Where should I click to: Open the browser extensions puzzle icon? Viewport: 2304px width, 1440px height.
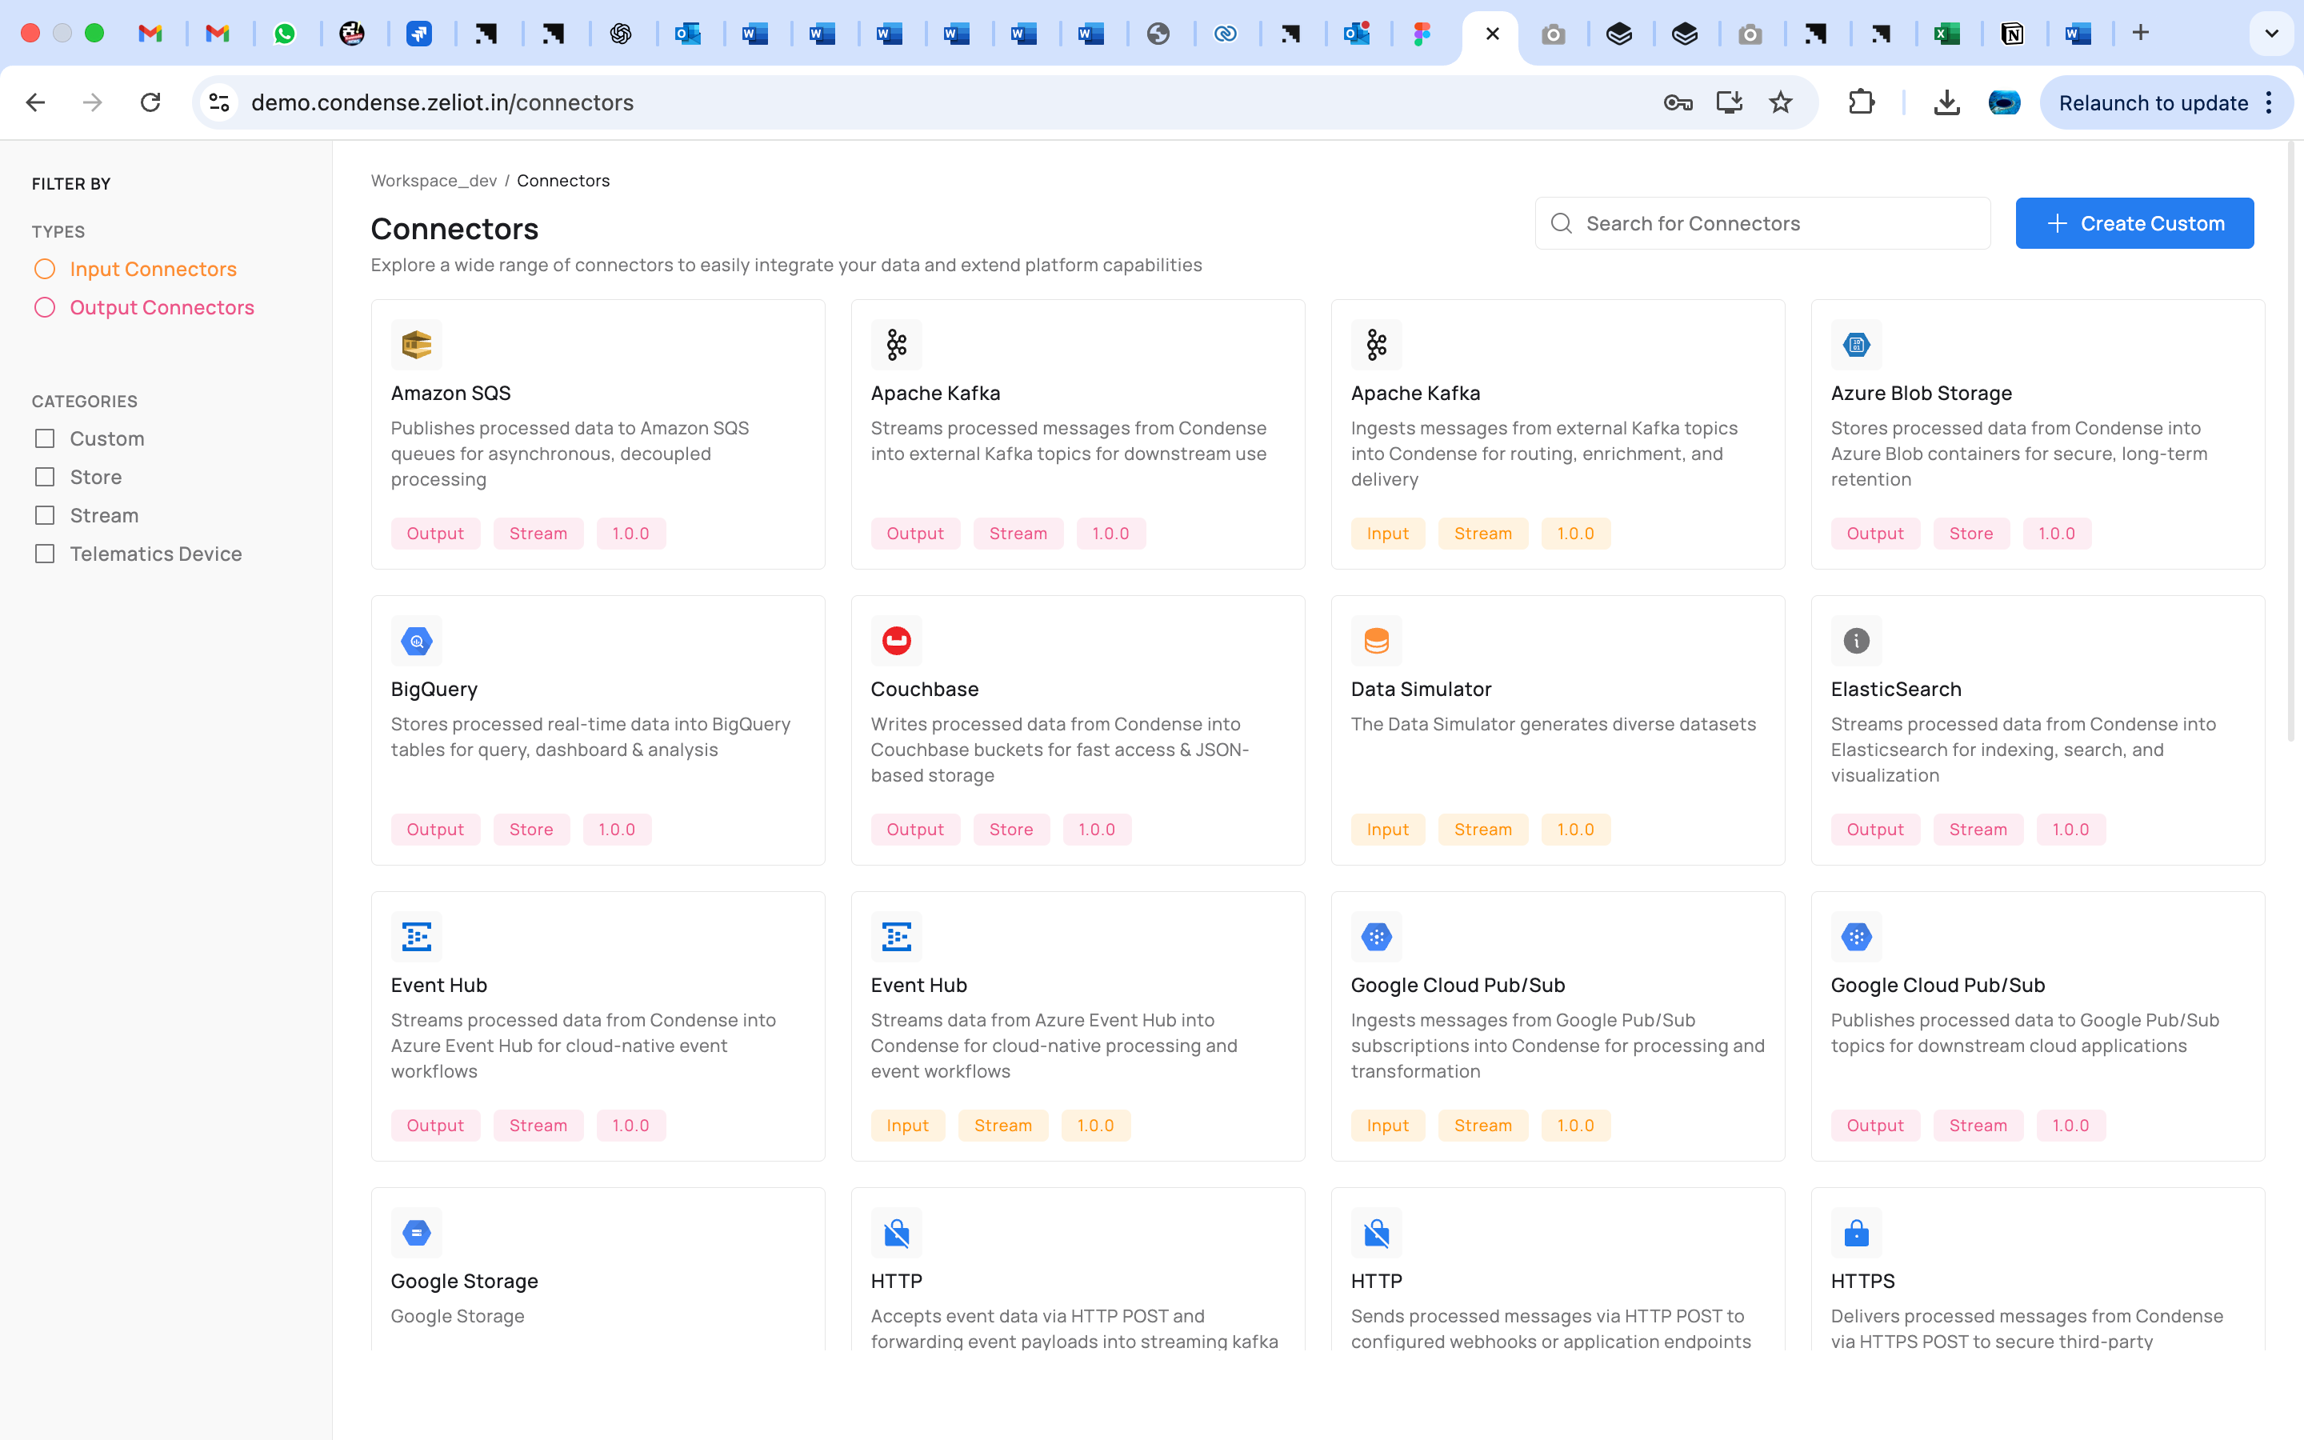tap(1861, 102)
